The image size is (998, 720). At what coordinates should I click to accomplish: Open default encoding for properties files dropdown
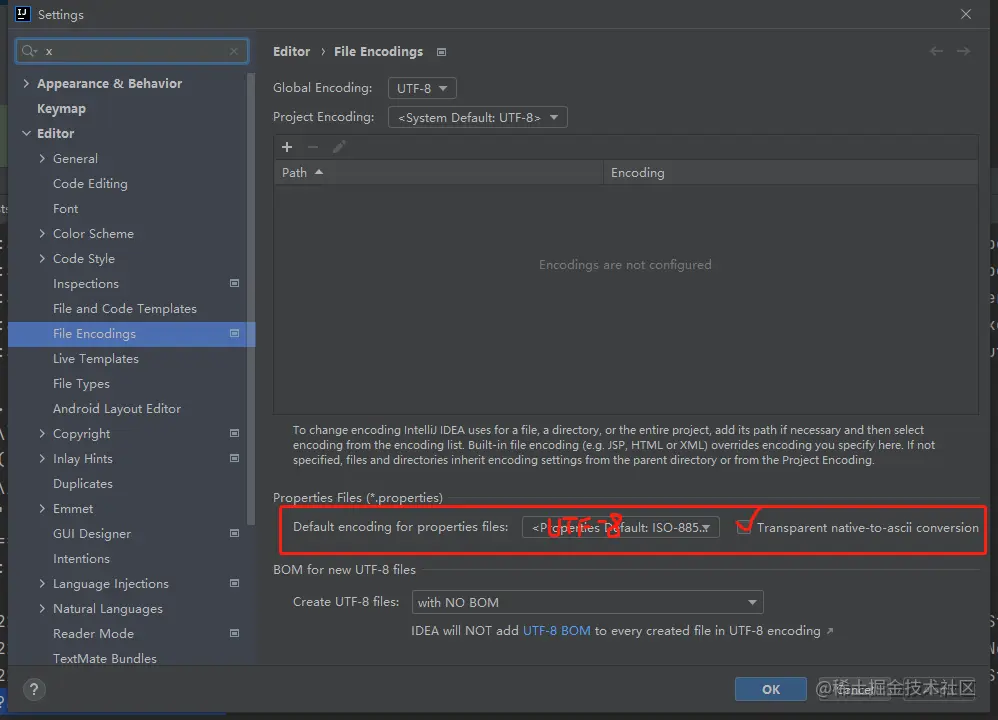621,527
